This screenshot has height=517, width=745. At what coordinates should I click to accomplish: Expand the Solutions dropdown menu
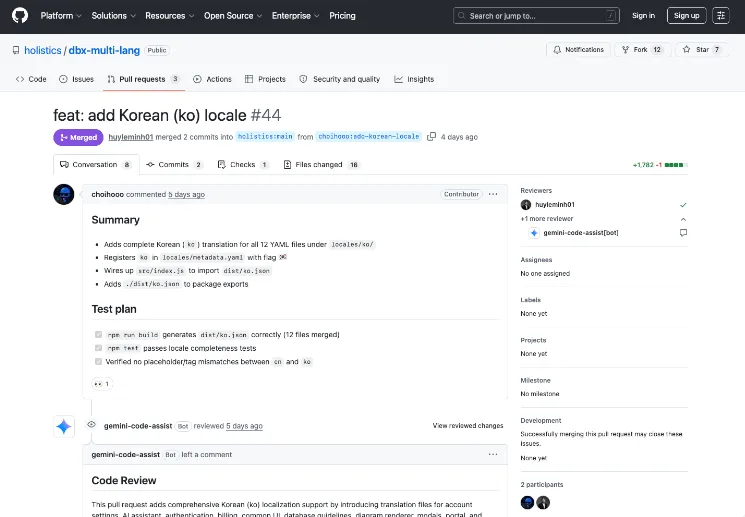(x=114, y=16)
